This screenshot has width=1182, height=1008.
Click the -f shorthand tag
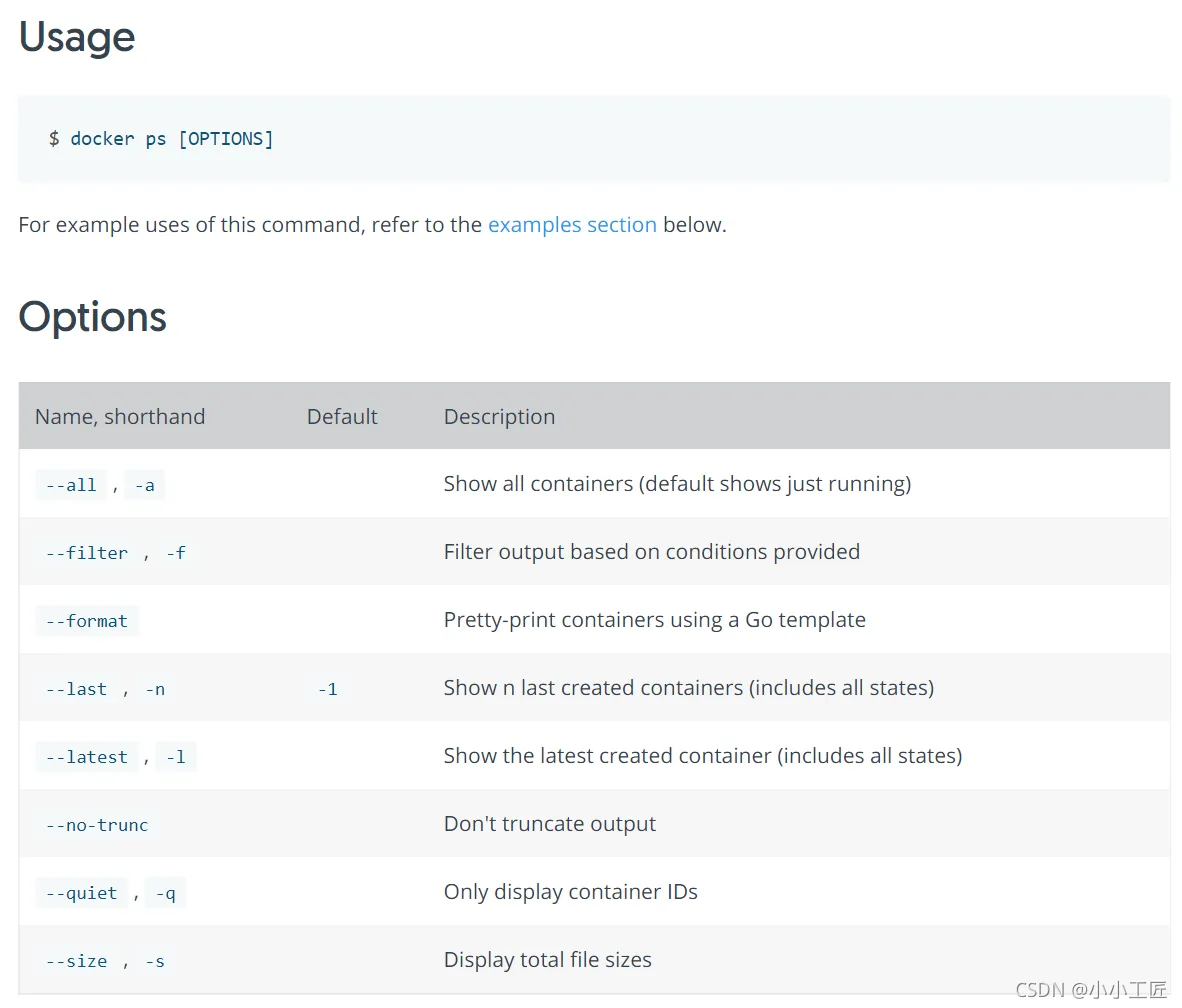pyautogui.click(x=176, y=553)
